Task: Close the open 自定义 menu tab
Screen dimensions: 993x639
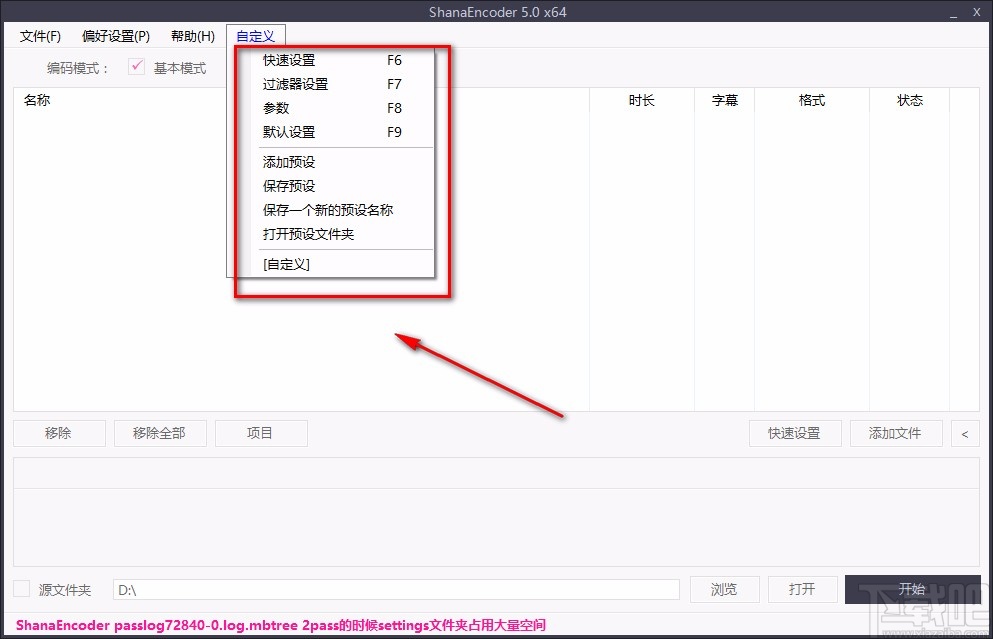Action: pyautogui.click(x=255, y=36)
